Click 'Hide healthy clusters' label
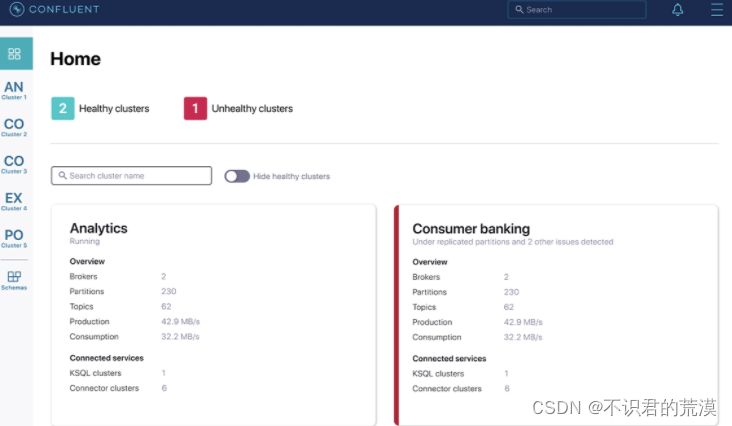Screen dimensions: 732x426 291,176
